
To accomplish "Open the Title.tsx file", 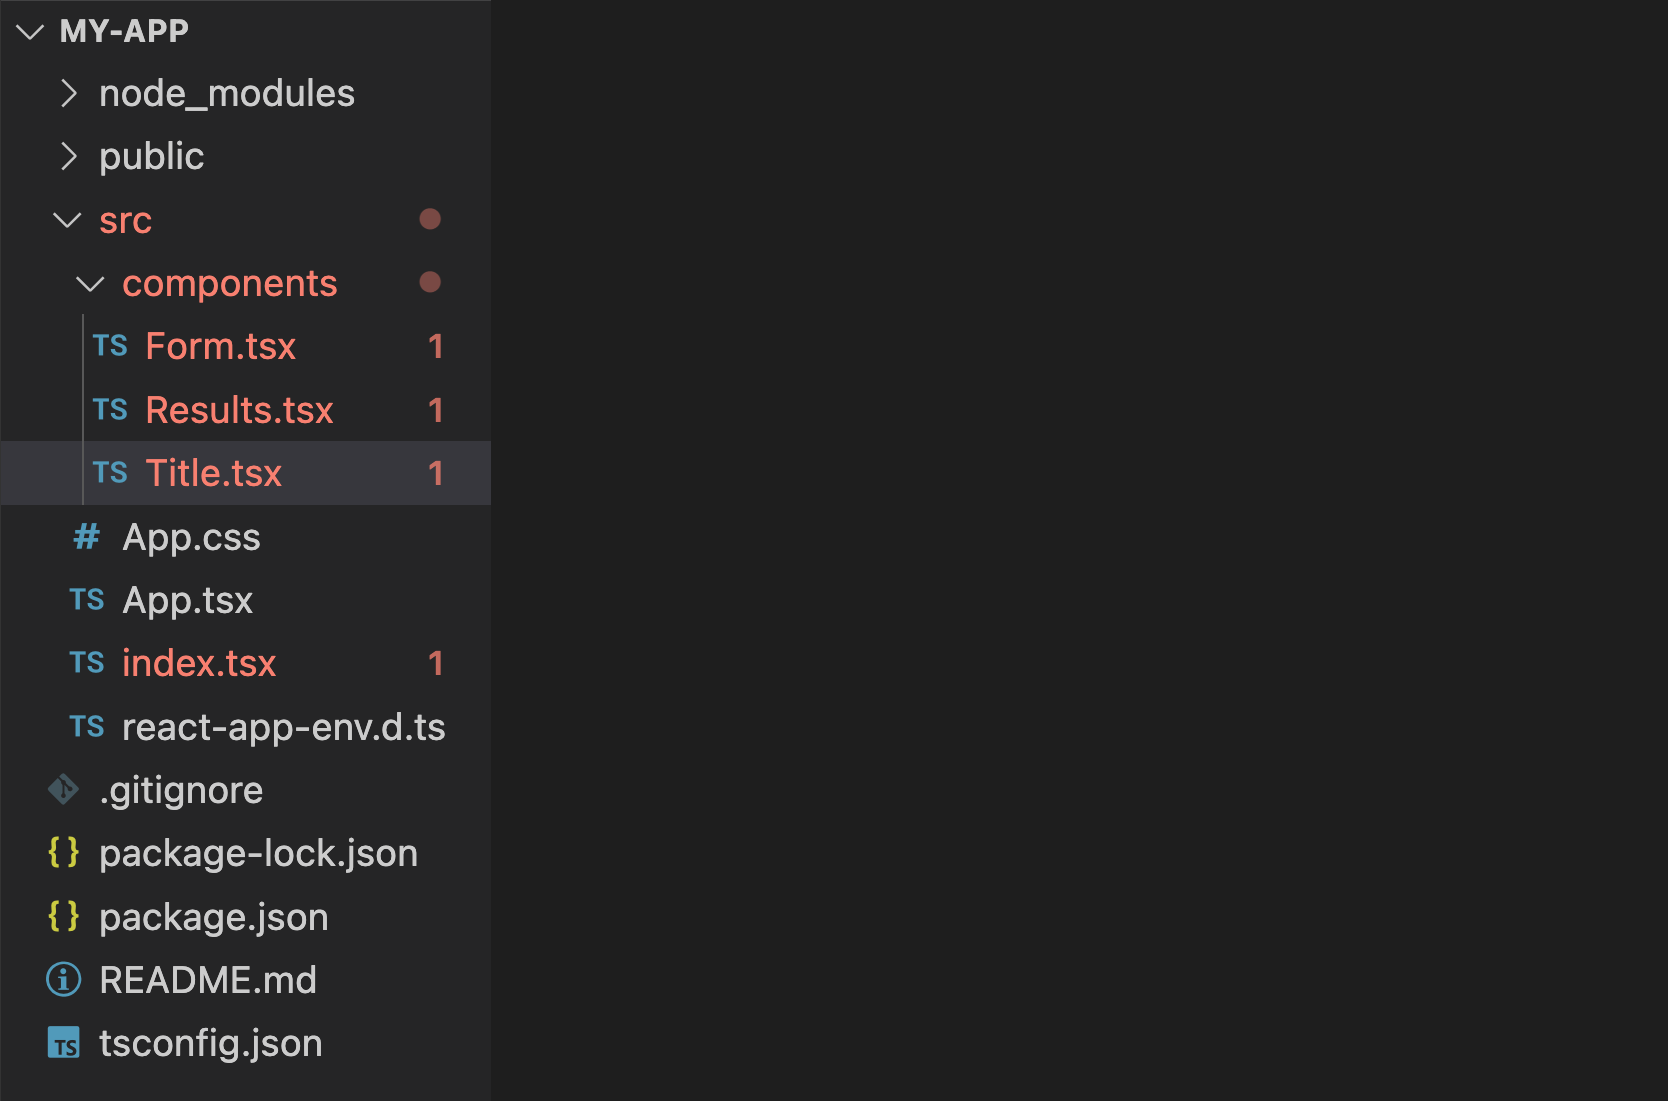I will pos(214,472).
